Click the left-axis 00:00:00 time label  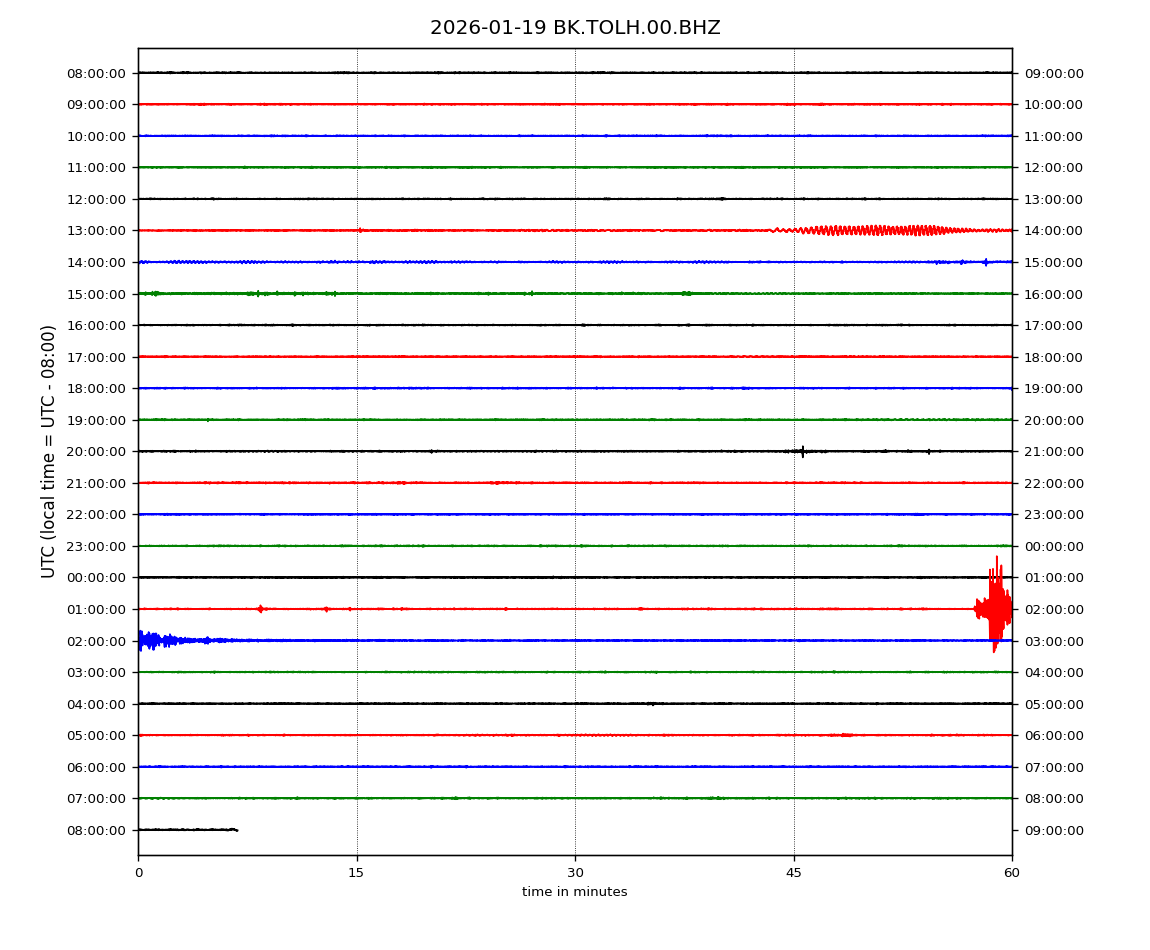[x=97, y=578]
